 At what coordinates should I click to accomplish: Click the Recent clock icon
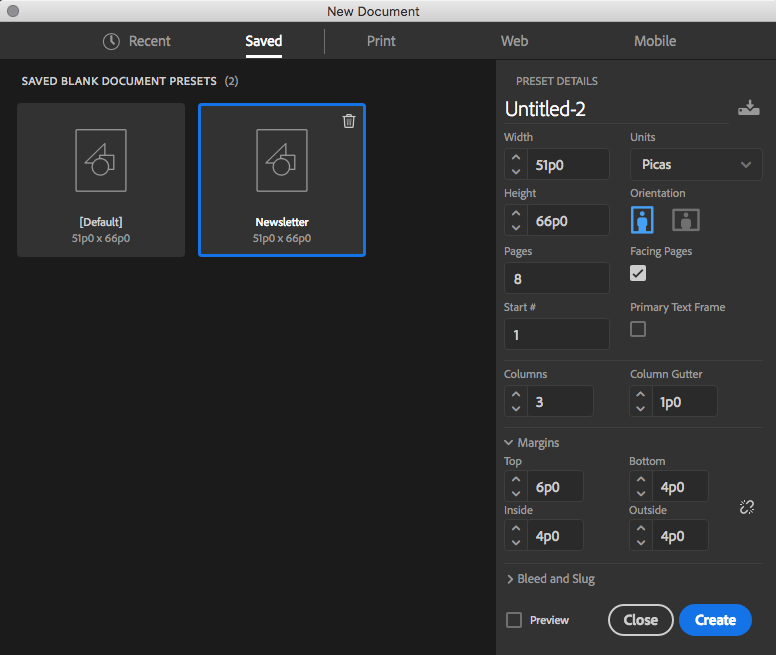(111, 42)
